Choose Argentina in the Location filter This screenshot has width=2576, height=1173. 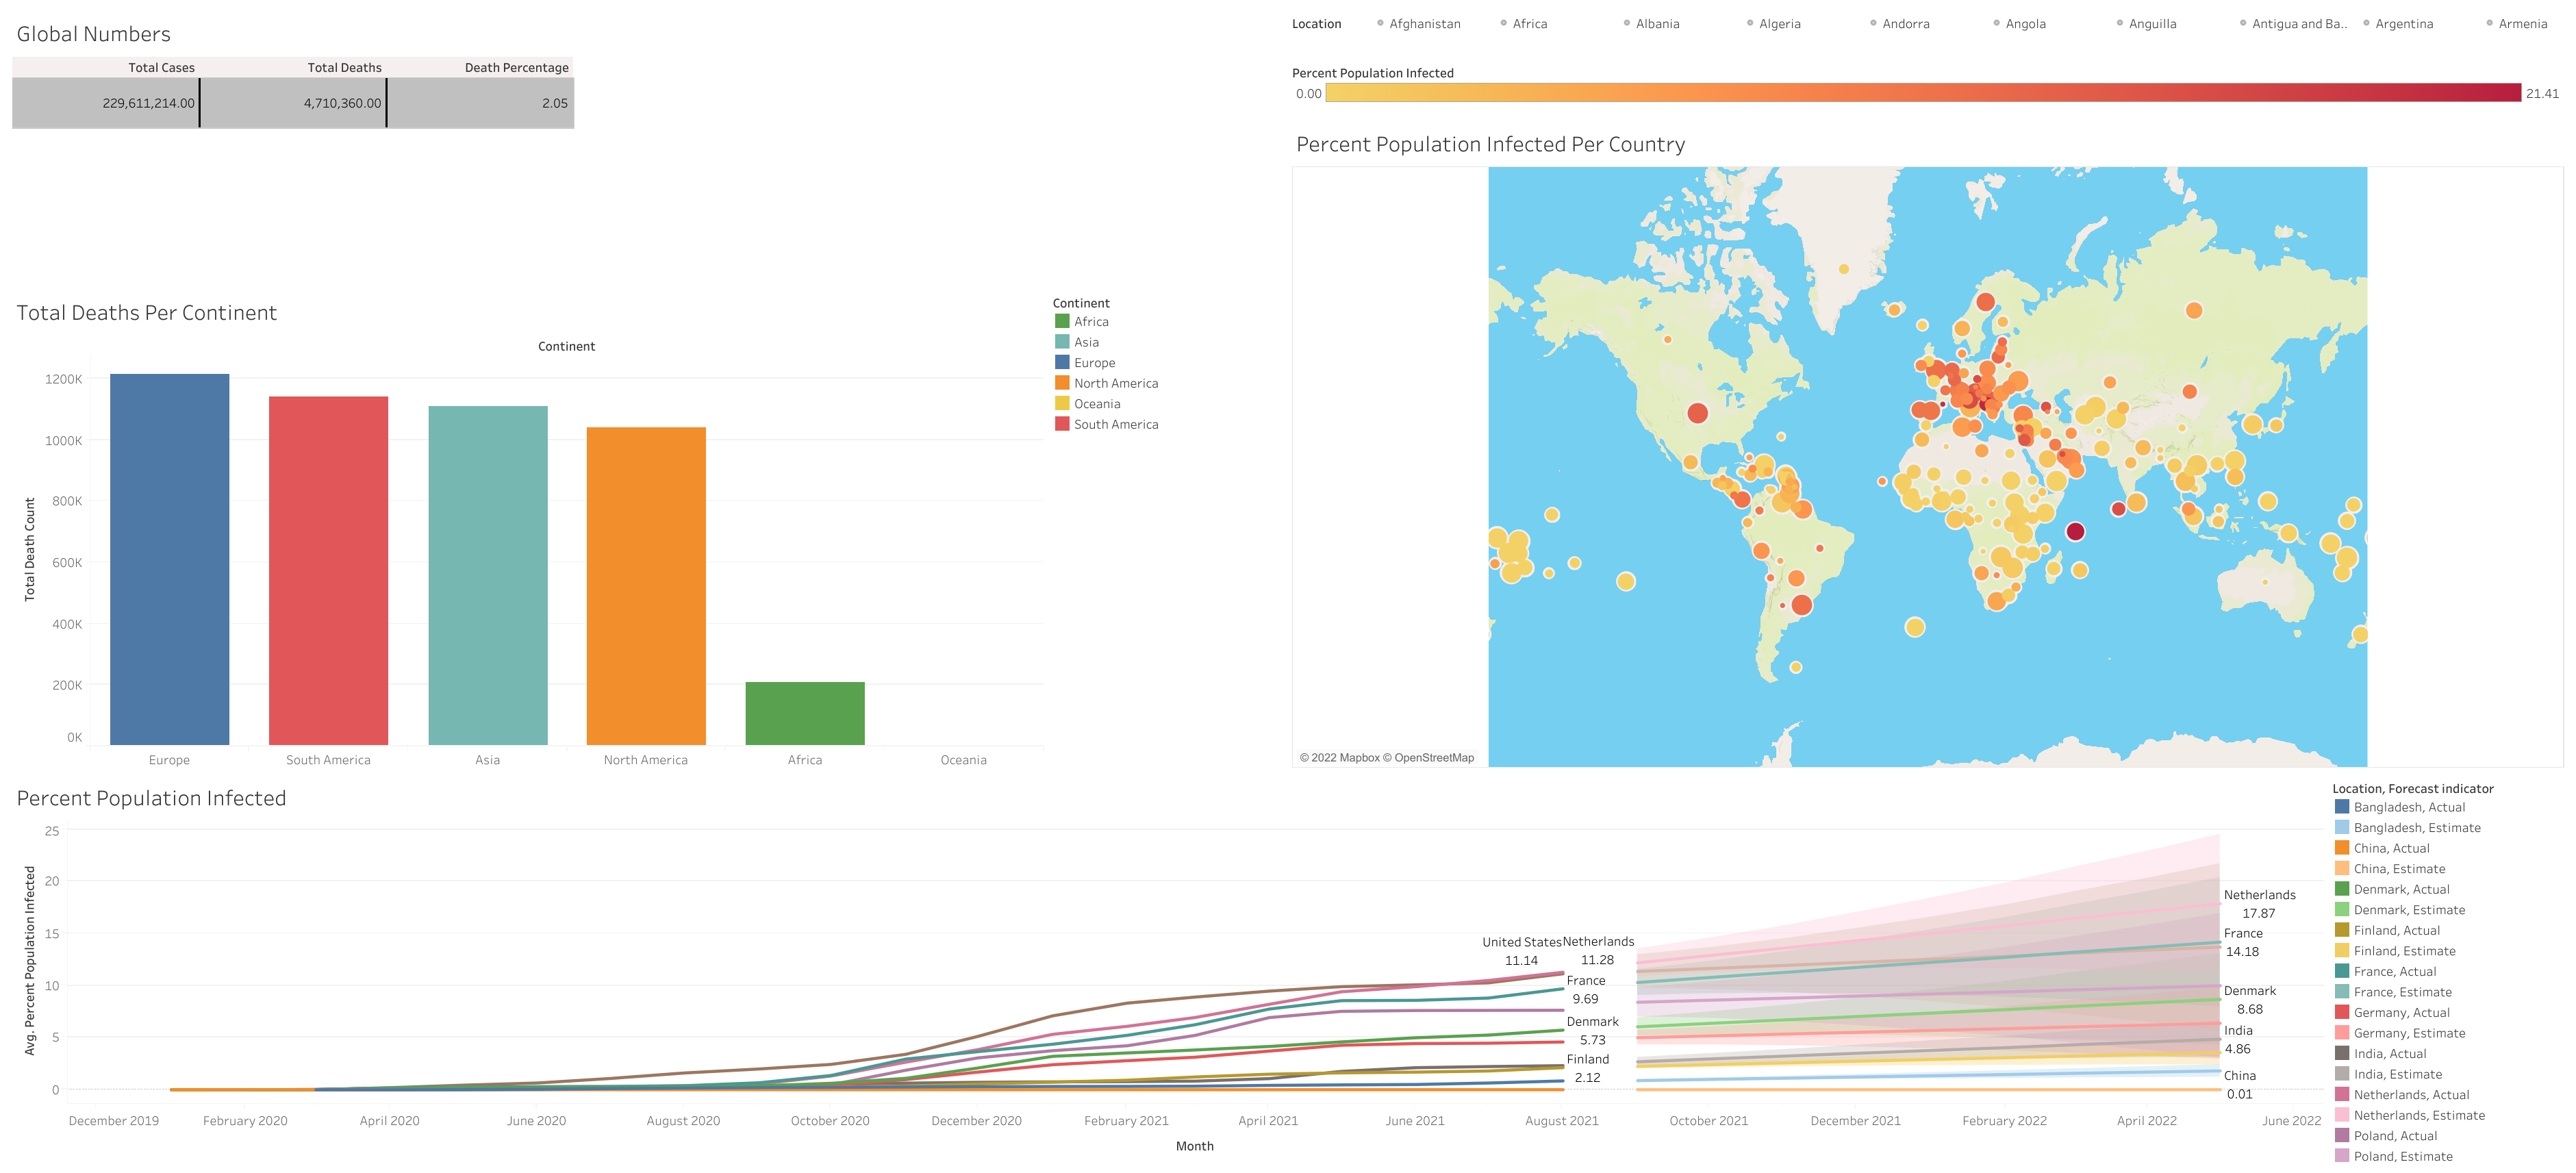2367,23
